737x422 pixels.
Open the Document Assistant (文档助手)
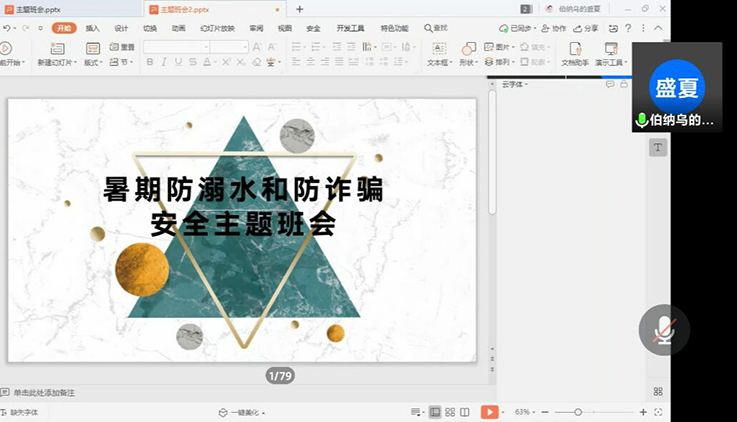point(575,49)
